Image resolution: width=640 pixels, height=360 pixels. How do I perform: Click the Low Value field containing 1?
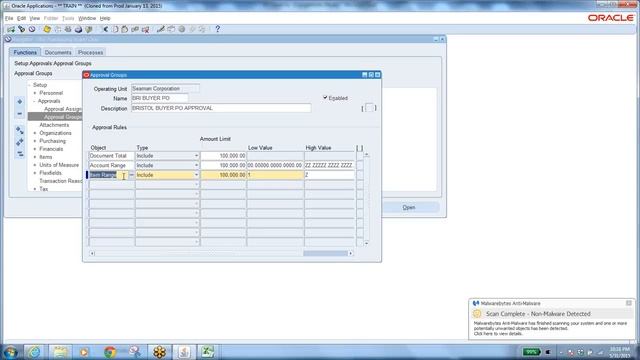[275, 175]
